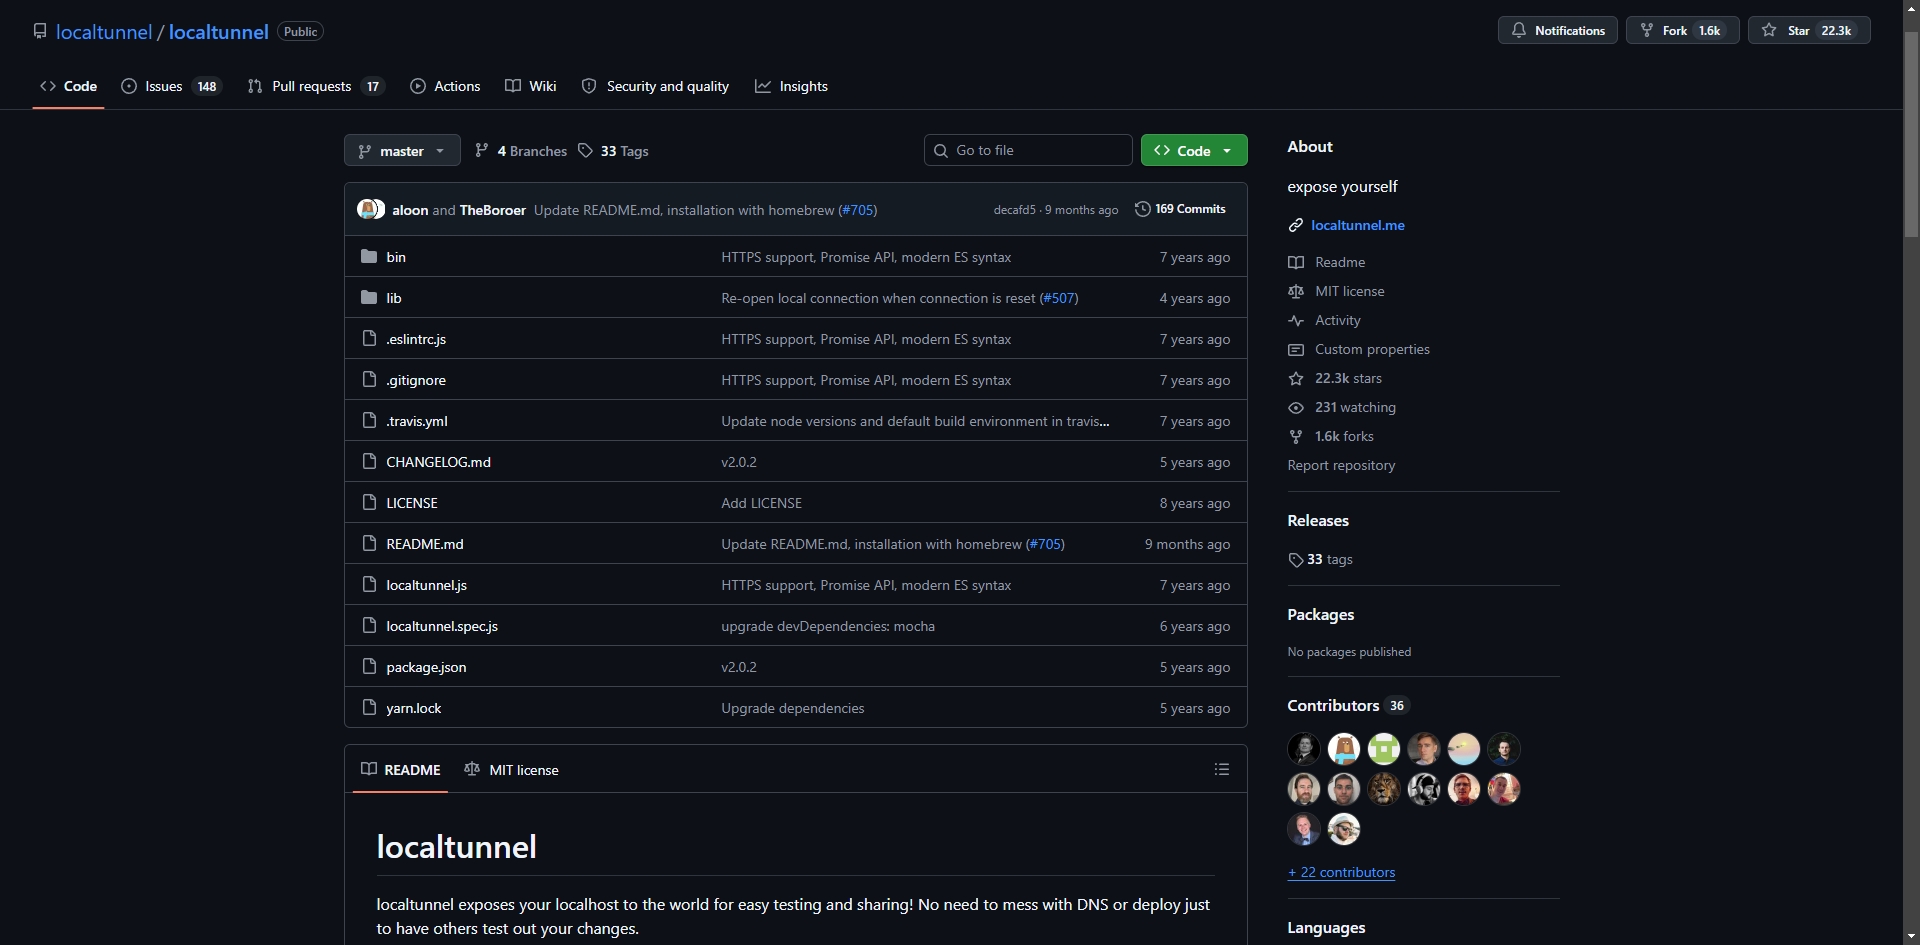The height and width of the screenshot is (945, 1920).
Task: Open Report repository link
Action: (x=1341, y=465)
